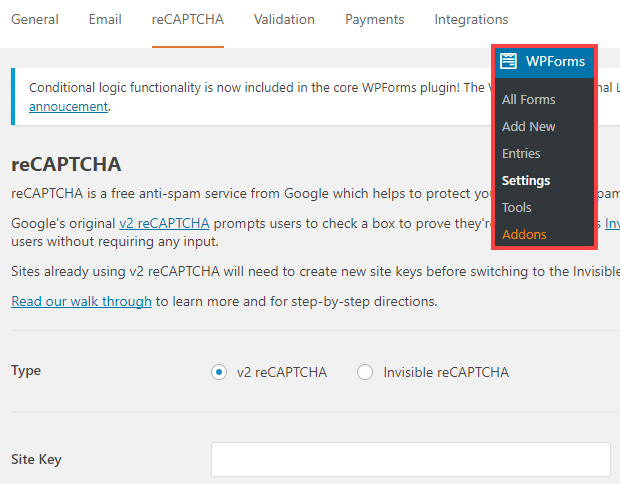Click the WPForms menu icon
The height and width of the screenshot is (484, 620).
click(508, 61)
